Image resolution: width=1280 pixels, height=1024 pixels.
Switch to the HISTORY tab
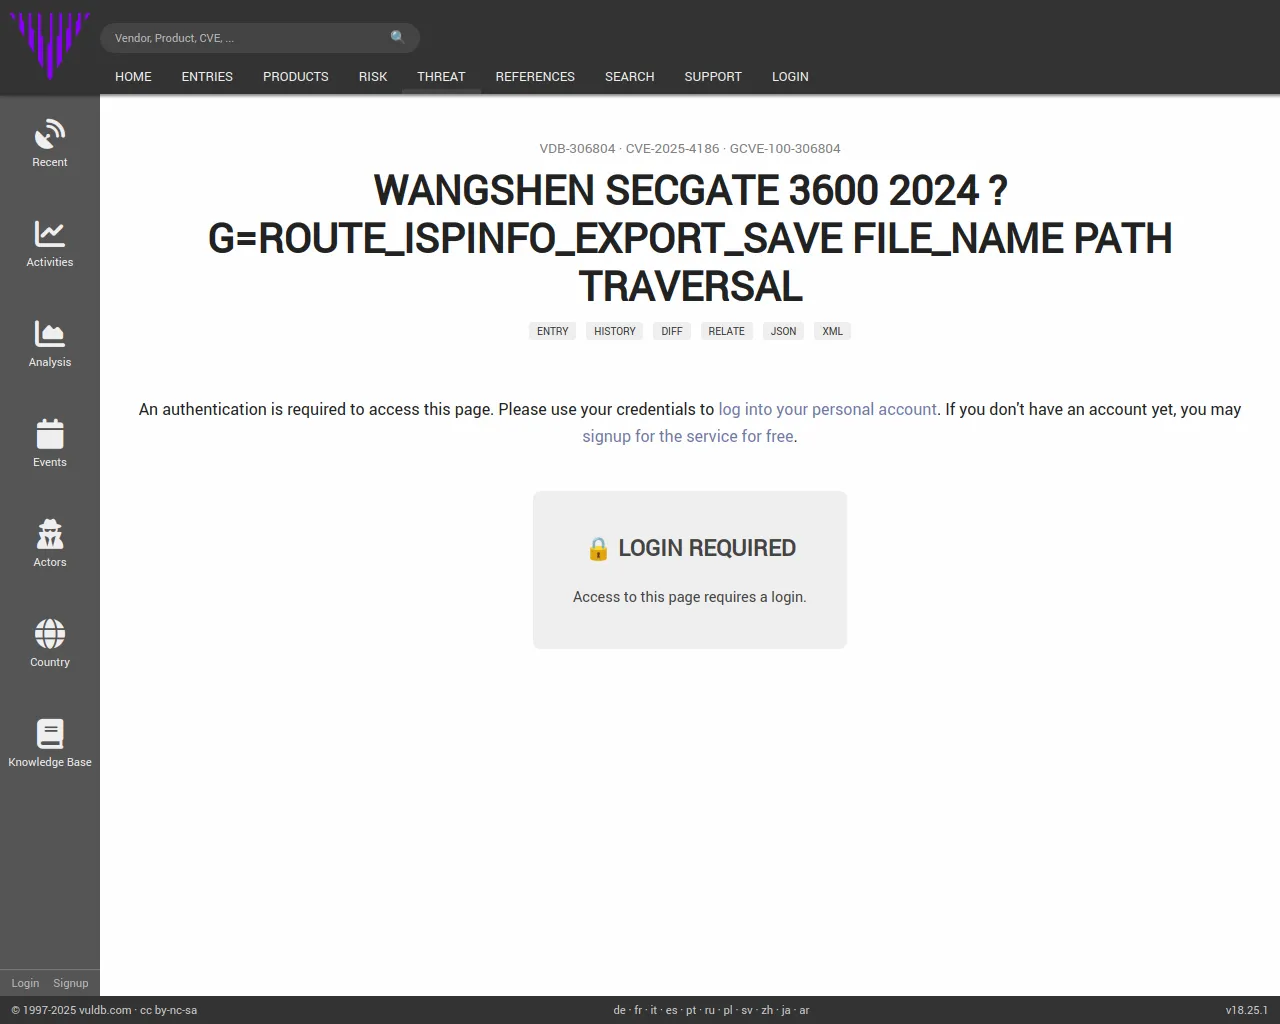point(615,331)
